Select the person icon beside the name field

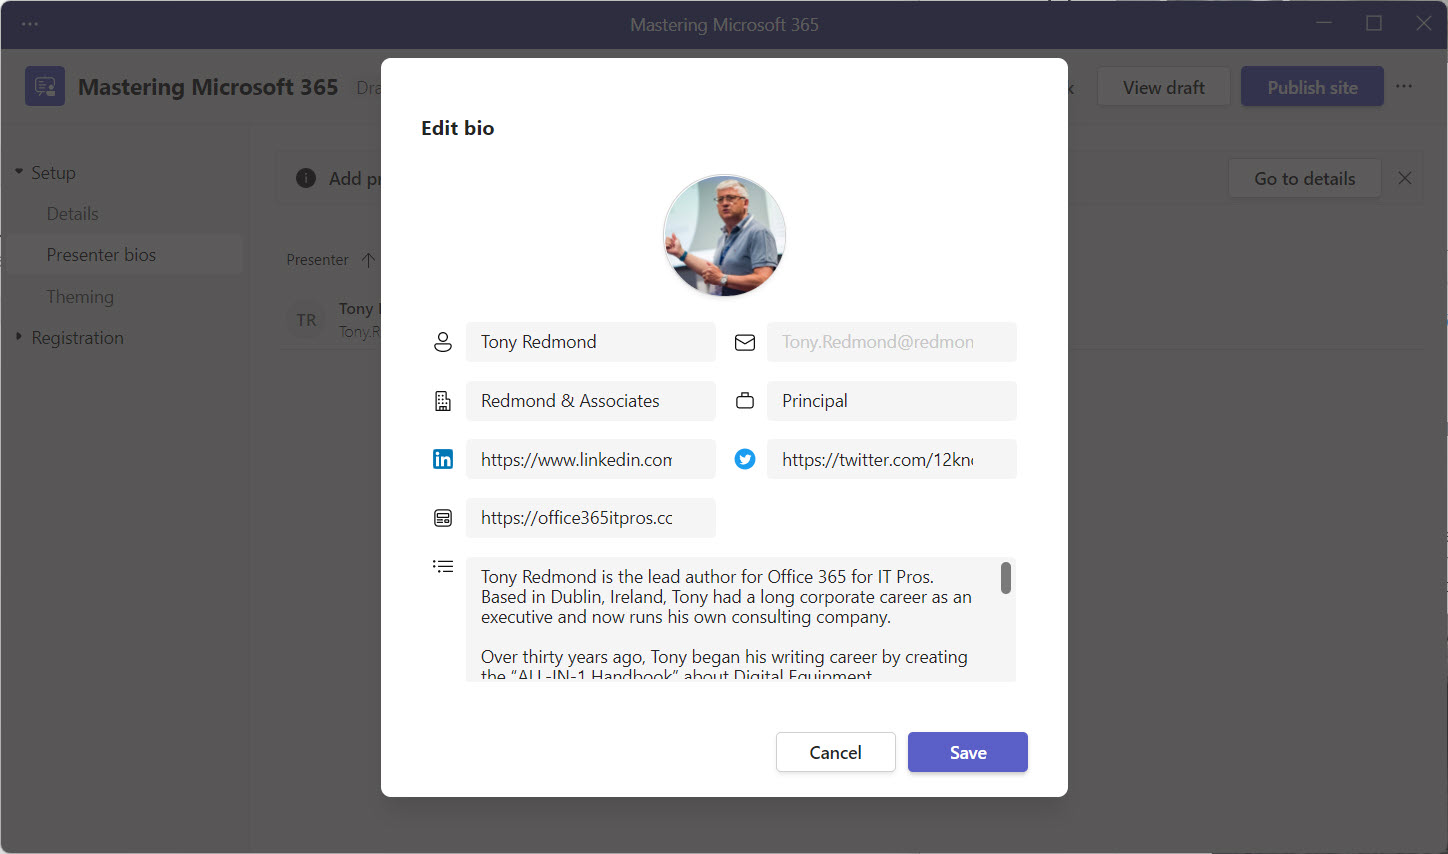443,341
